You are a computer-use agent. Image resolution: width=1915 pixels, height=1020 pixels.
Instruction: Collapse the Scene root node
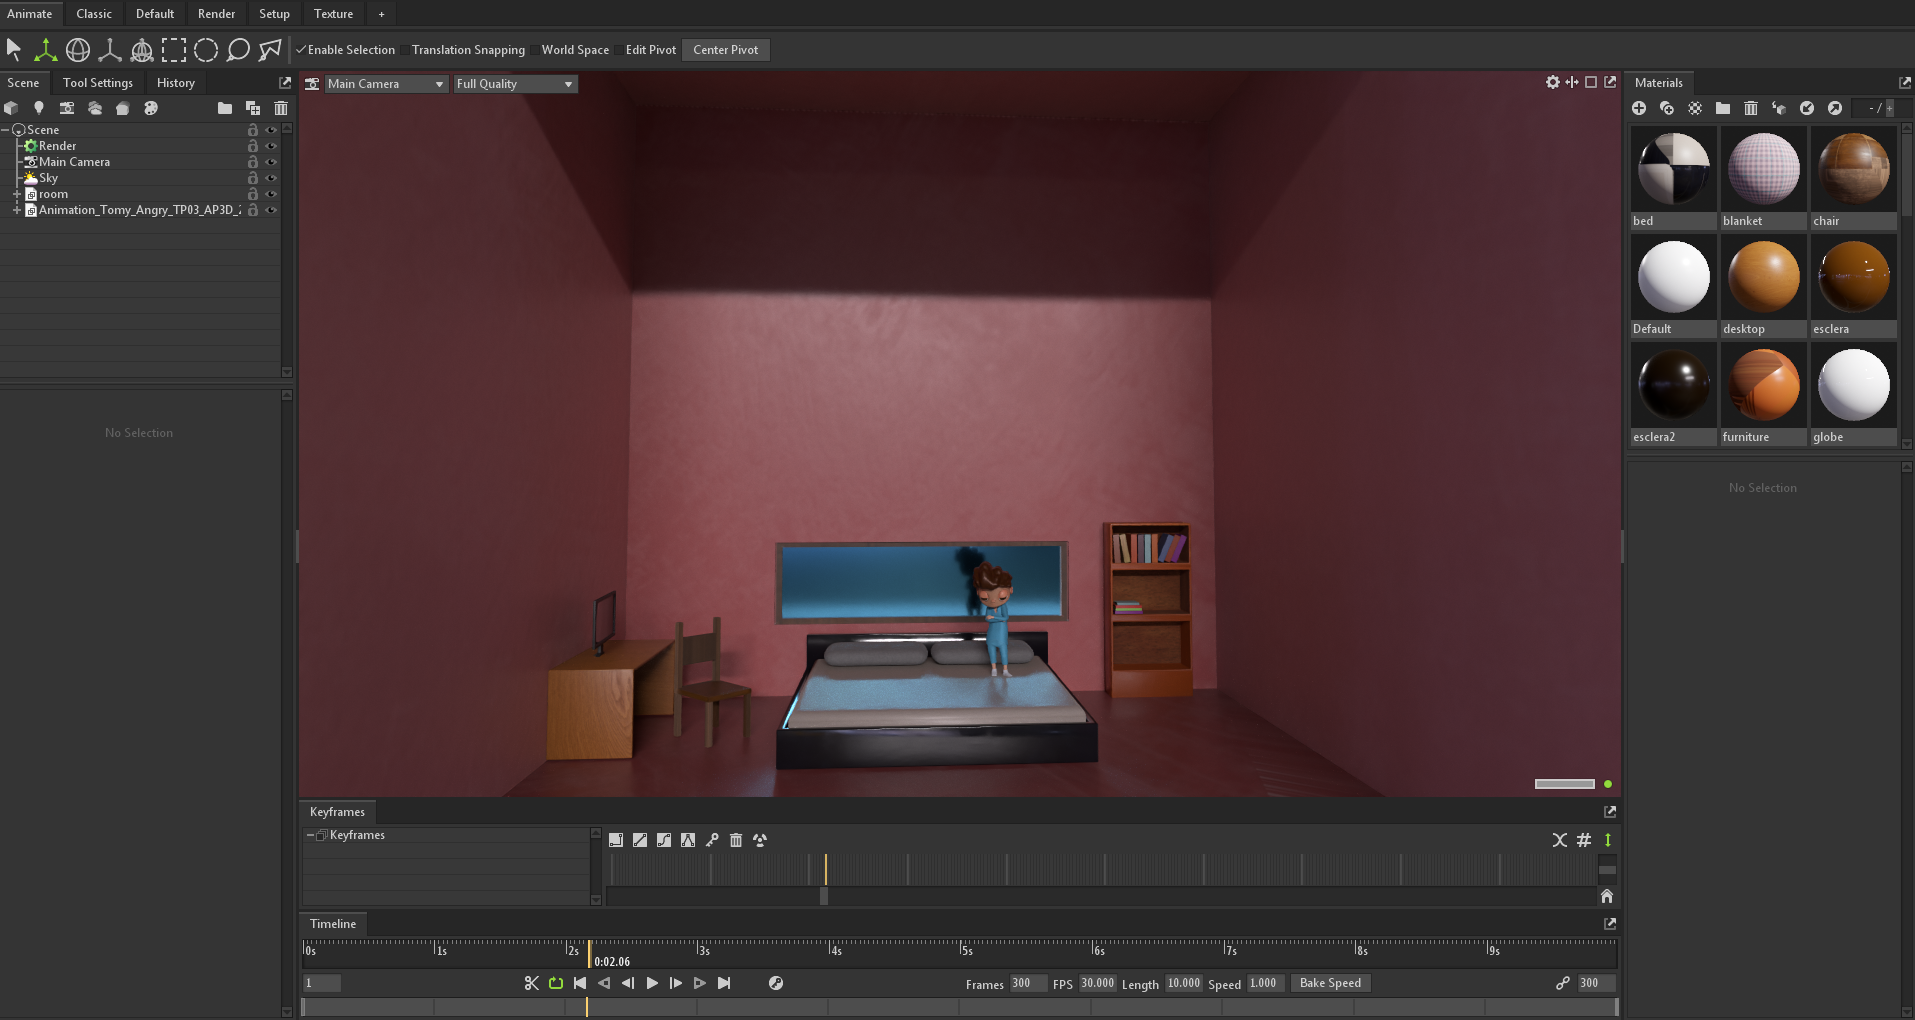click(x=6, y=130)
